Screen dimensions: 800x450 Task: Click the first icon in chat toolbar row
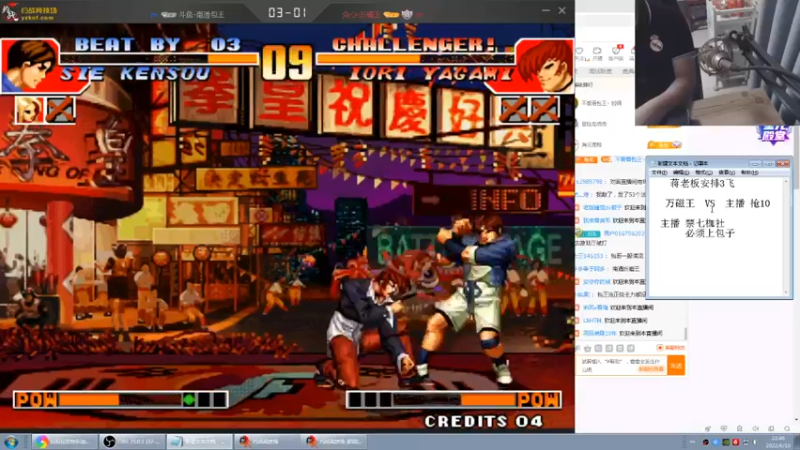[x=588, y=348]
